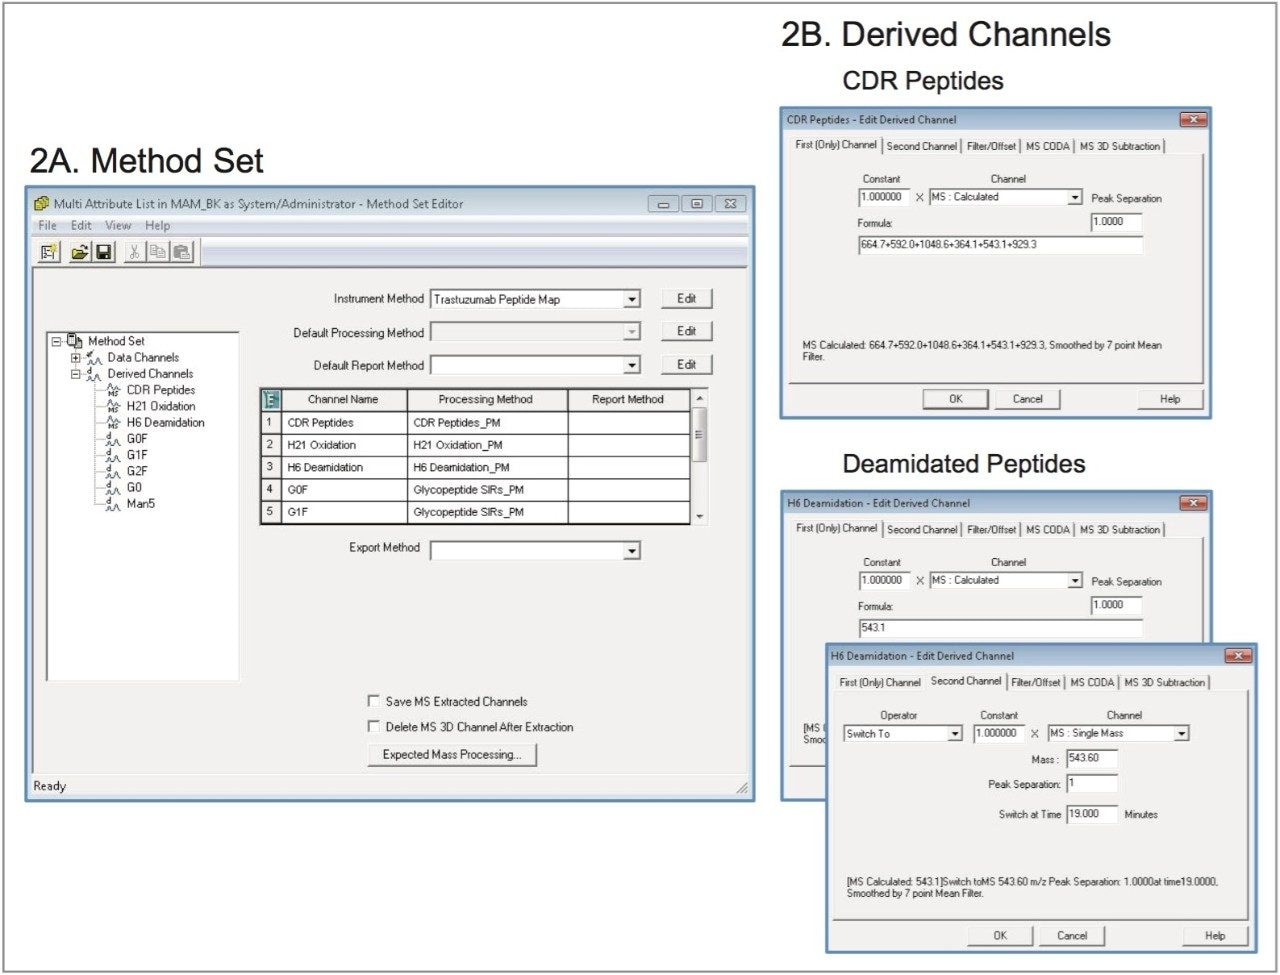Expand the Data Channels tree node
The height and width of the screenshot is (975, 1280).
click(75, 358)
